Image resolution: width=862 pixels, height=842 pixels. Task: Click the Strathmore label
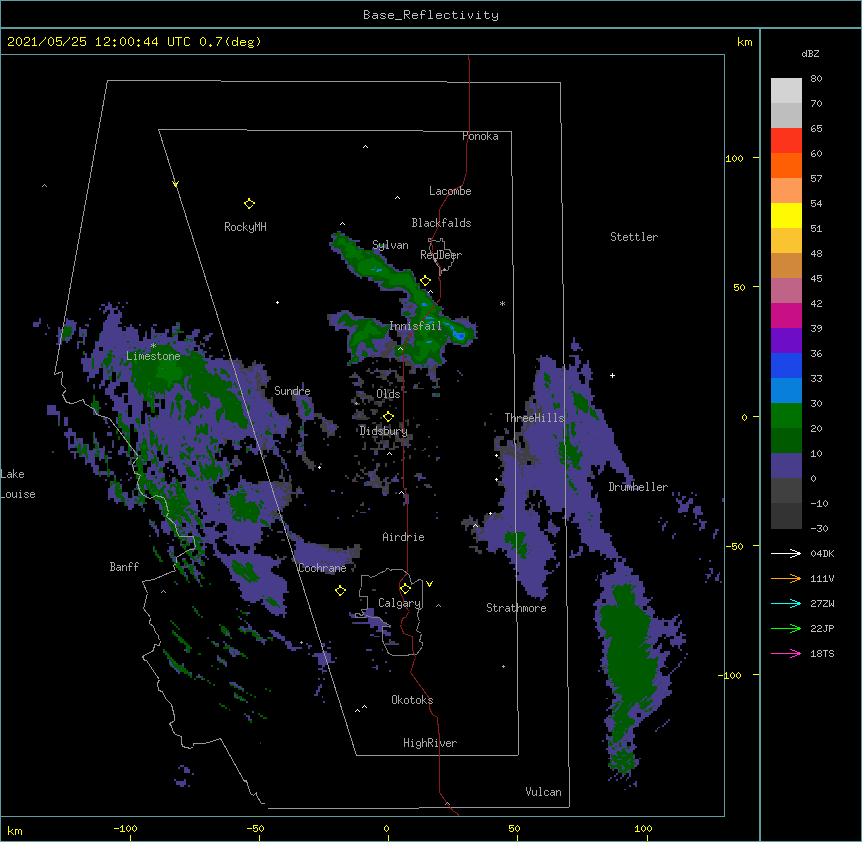click(x=516, y=608)
